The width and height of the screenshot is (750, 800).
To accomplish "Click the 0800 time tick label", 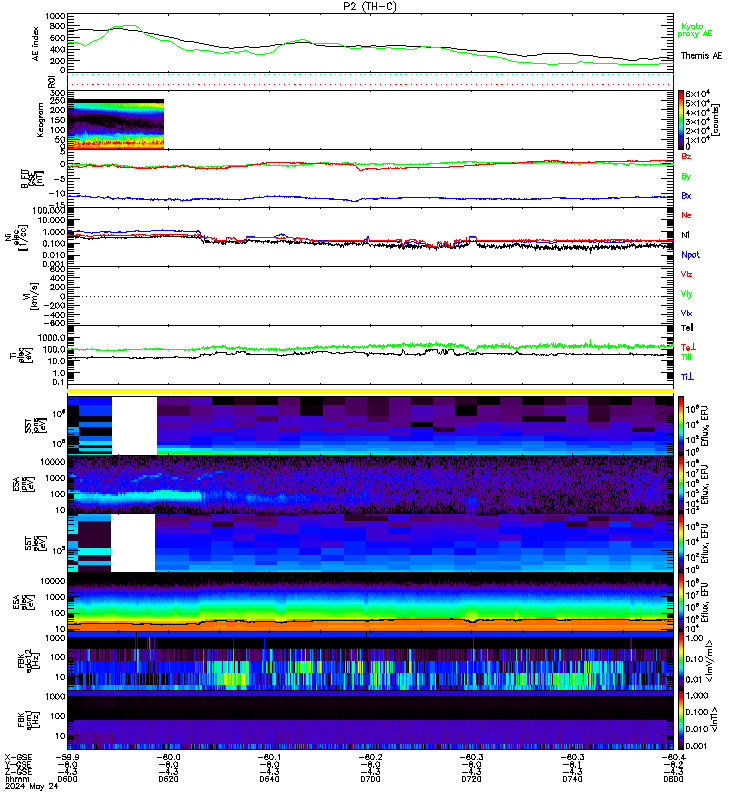I will [x=673, y=779].
